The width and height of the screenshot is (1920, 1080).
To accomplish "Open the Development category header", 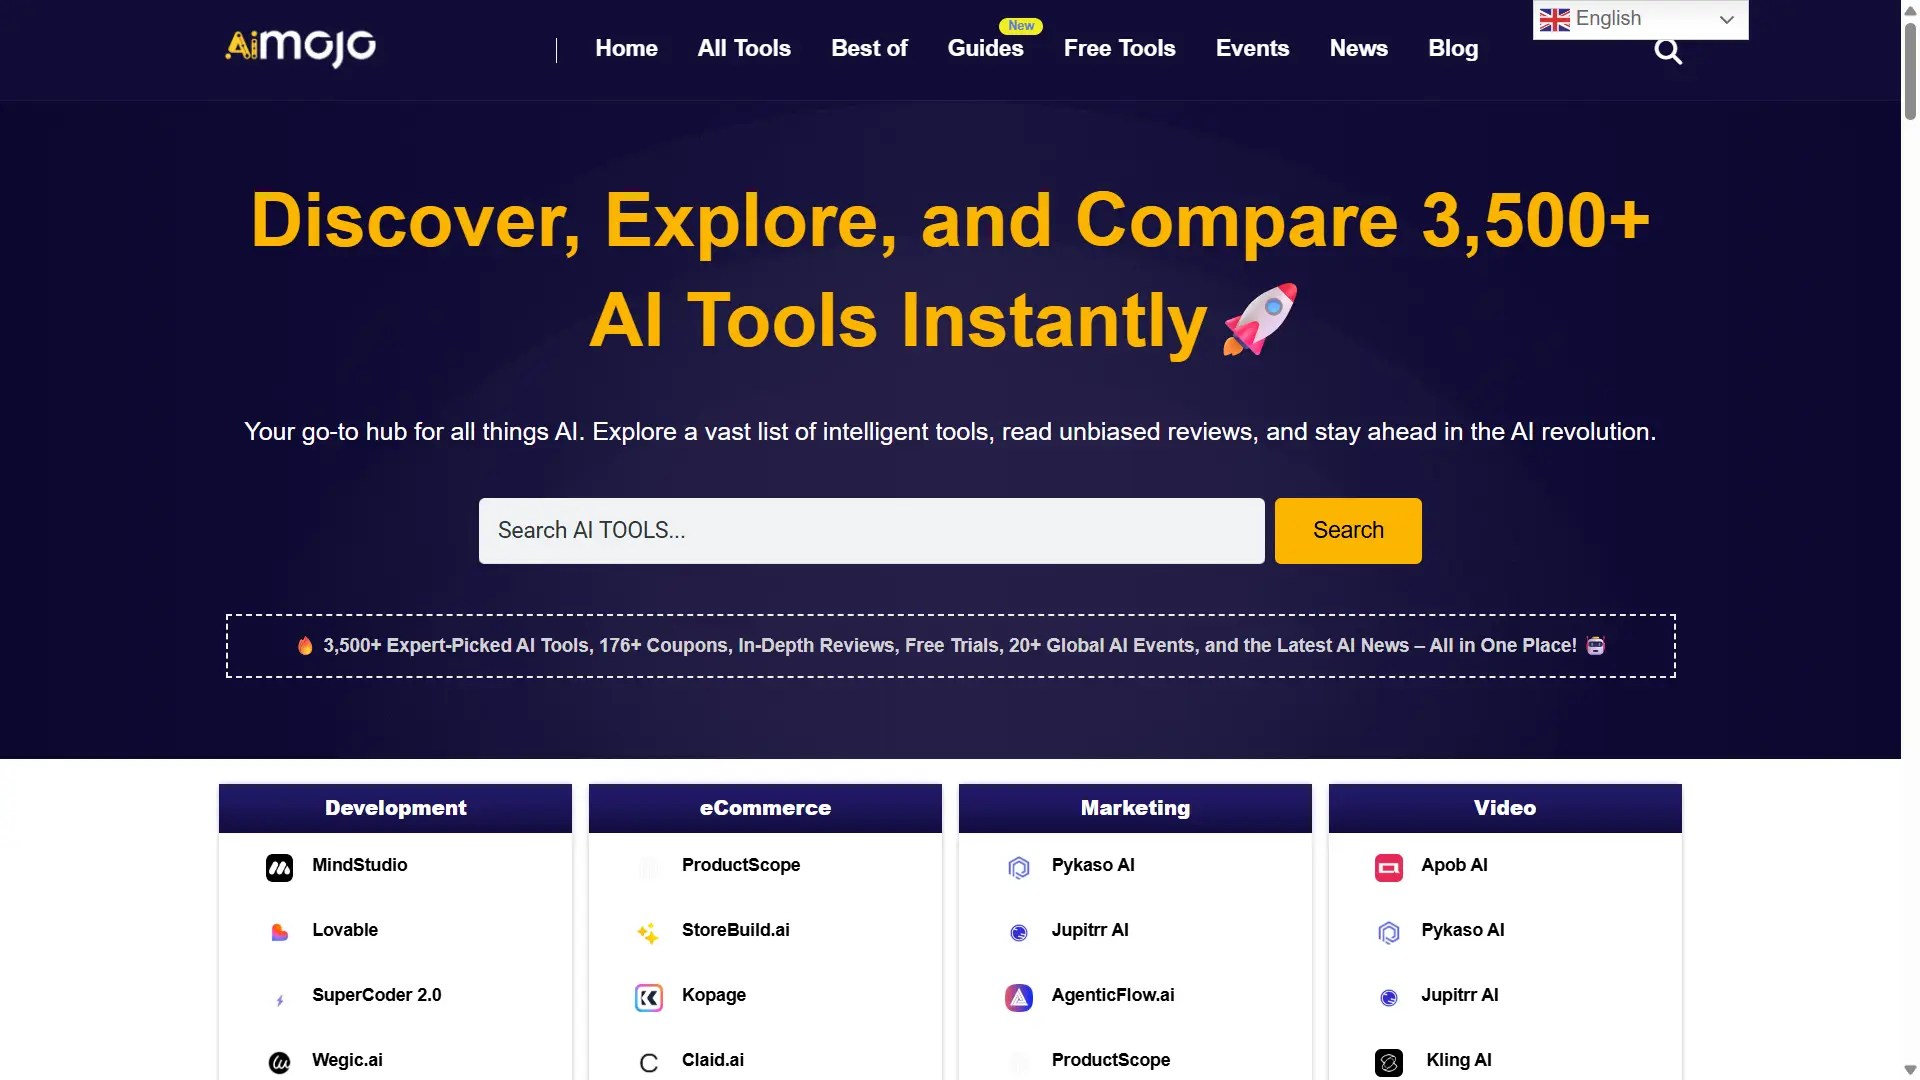I will 395,808.
